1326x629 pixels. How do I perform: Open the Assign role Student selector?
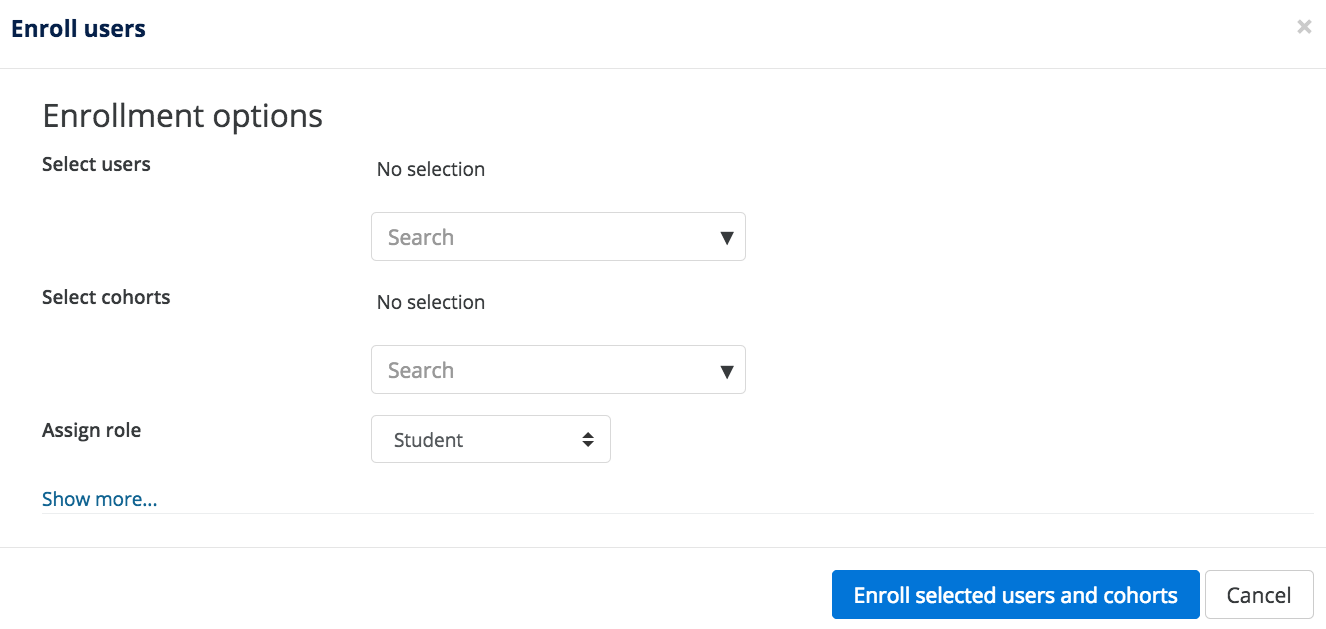(x=491, y=439)
